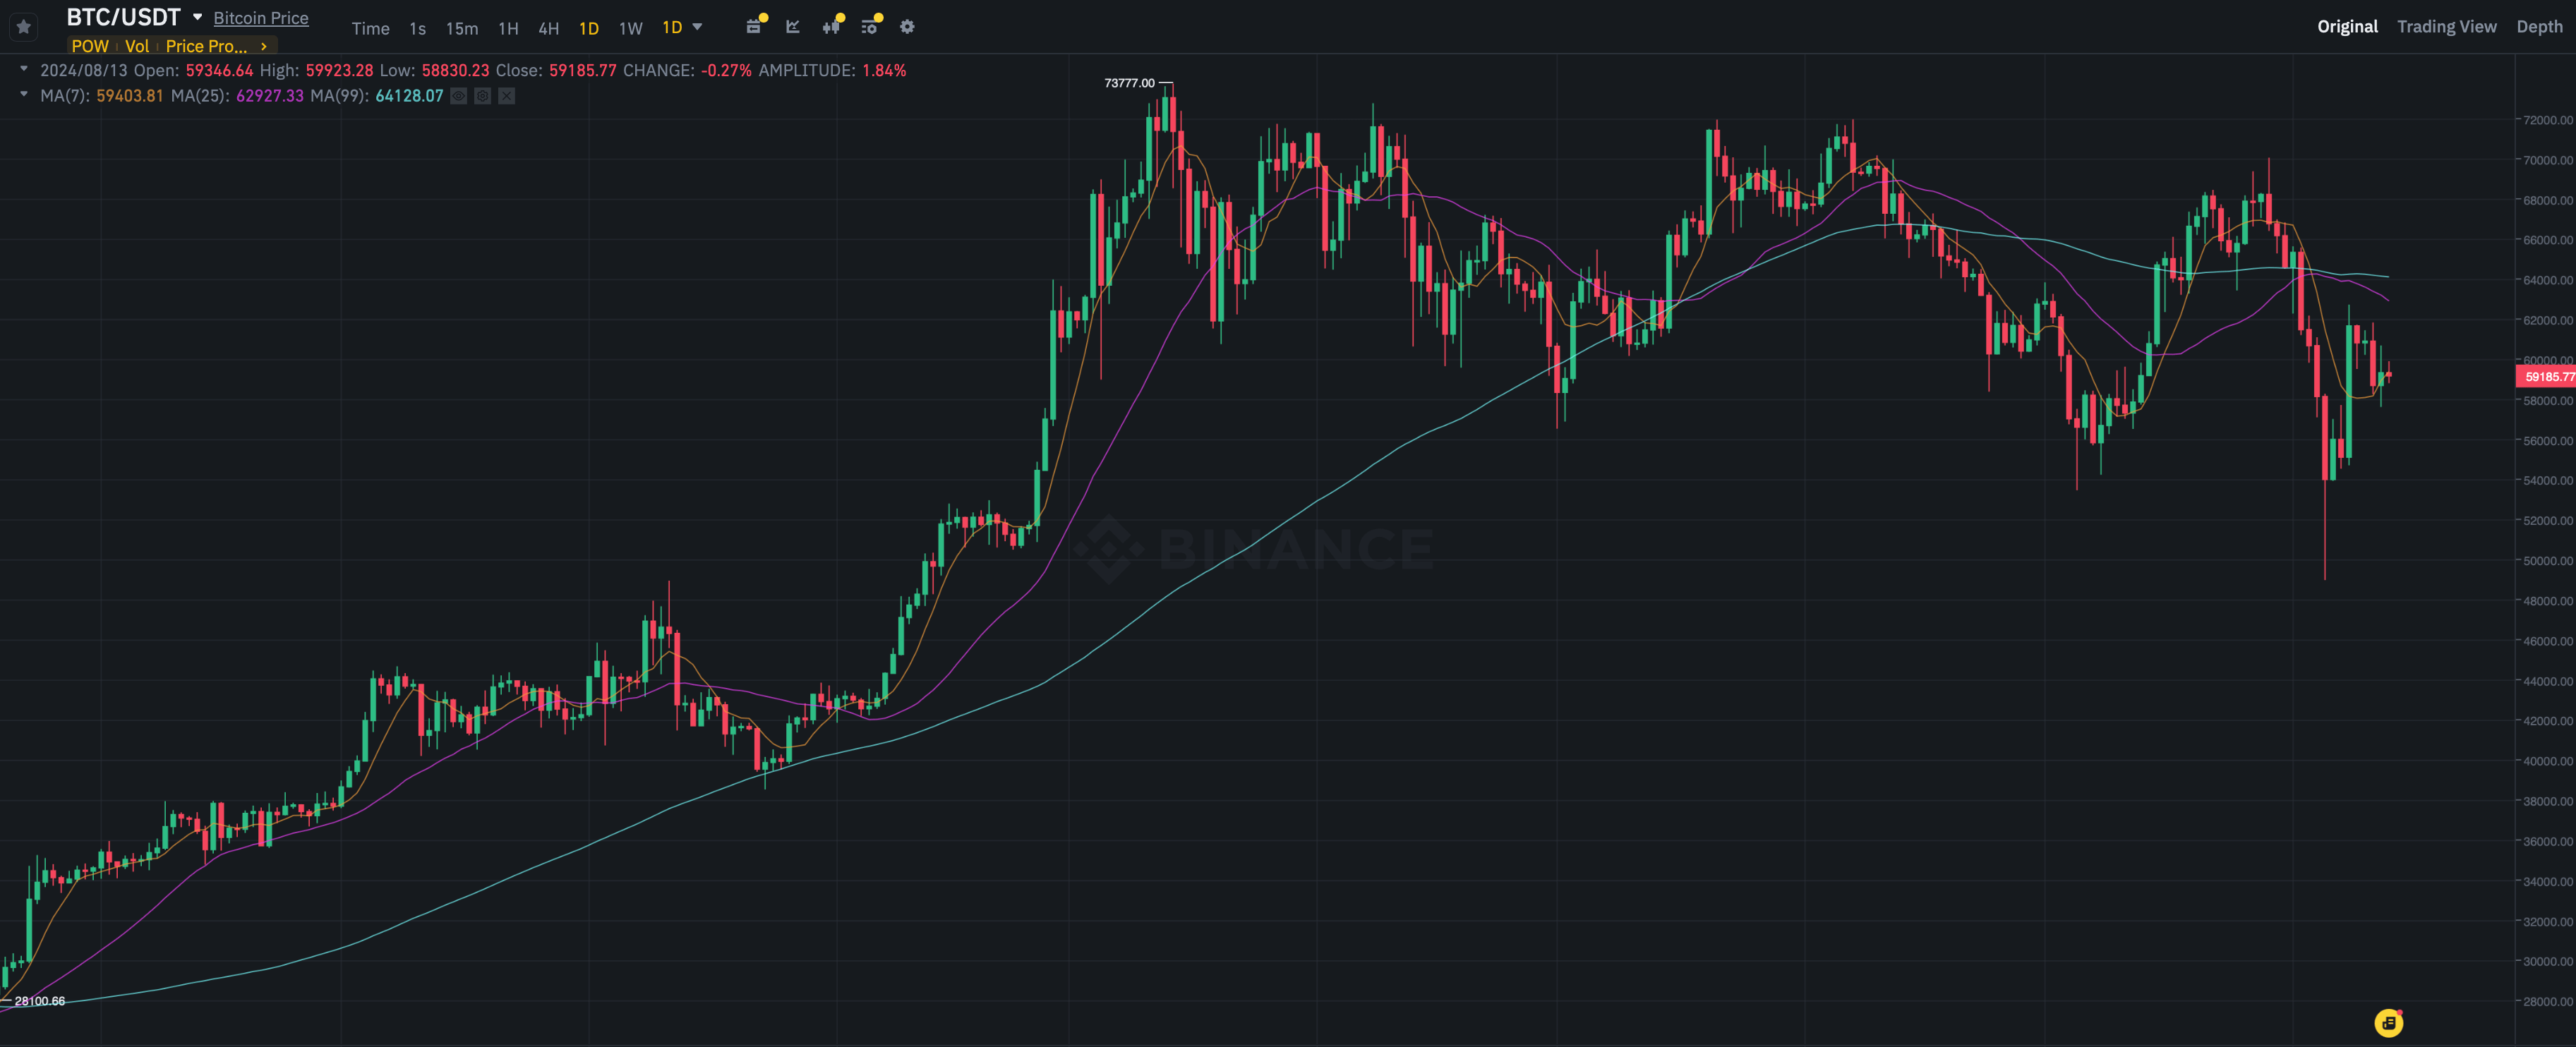Click the Low value 58830.23
Viewport: 2576px width, 1047px height.
pos(455,70)
